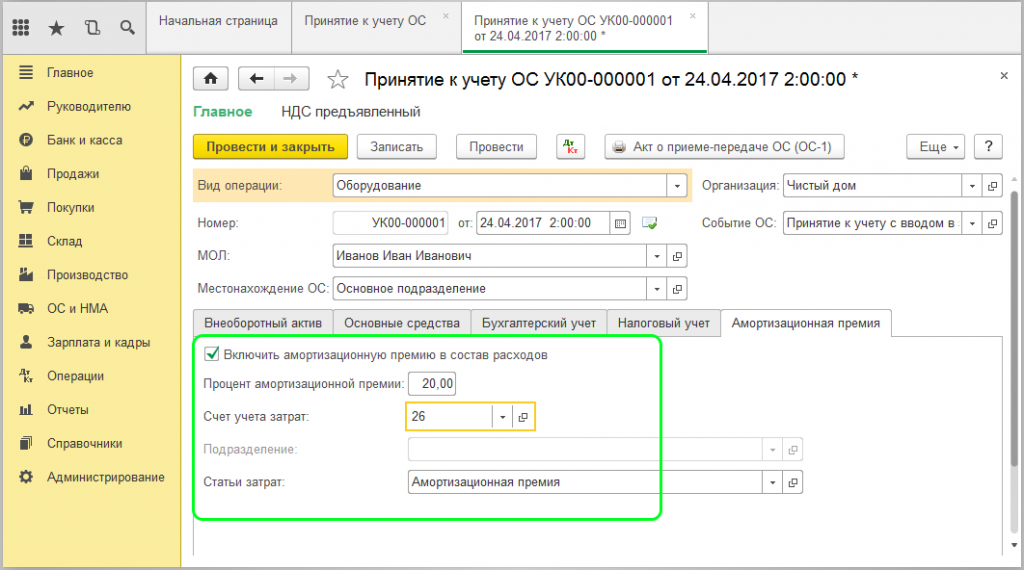Image resolution: width=1024 pixels, height=570 pixels.
Task: Open the Дт/Кт postings icon
Action: coord(570,147)
